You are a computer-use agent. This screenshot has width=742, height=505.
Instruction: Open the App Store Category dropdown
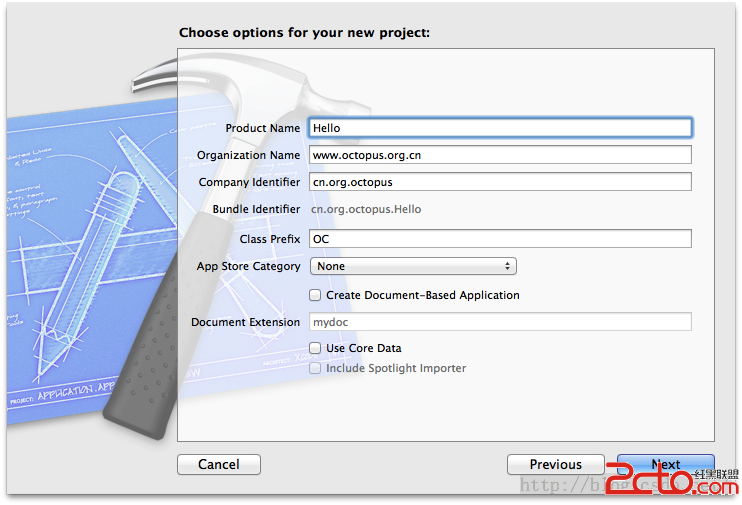[413, 266]
